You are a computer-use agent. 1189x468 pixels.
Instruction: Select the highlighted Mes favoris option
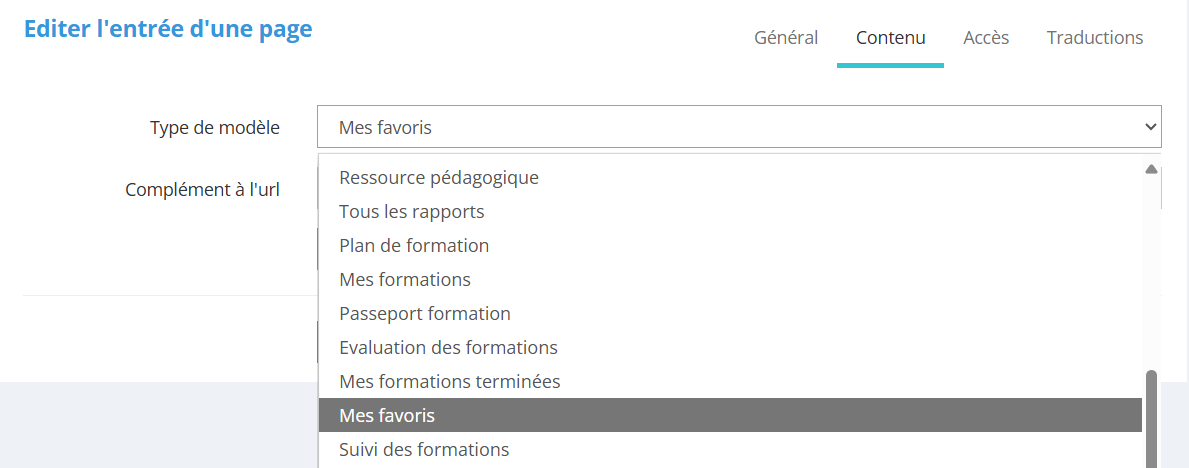click(x=387, y=416)
